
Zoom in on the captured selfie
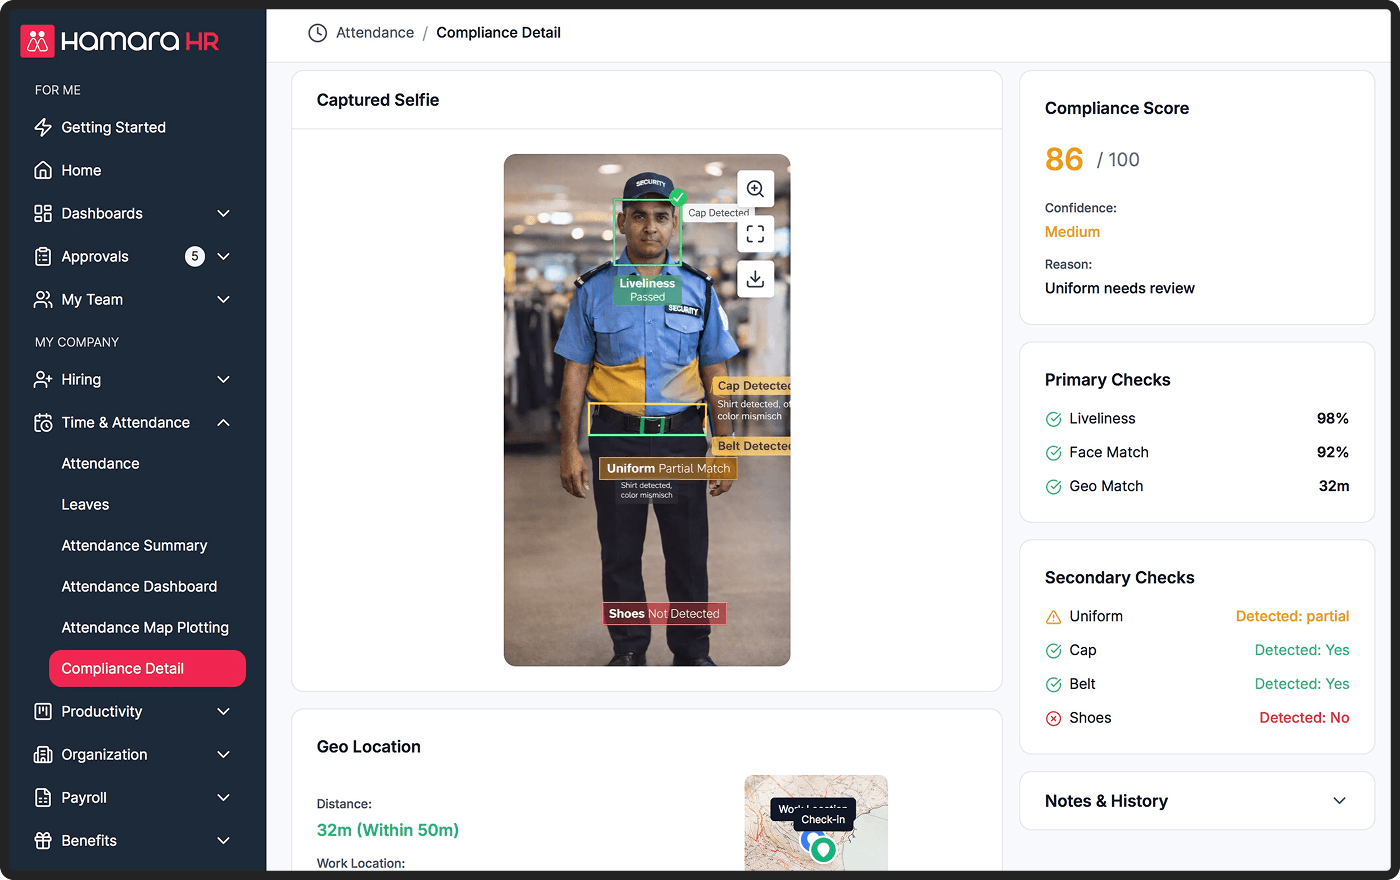pos(755,189)
